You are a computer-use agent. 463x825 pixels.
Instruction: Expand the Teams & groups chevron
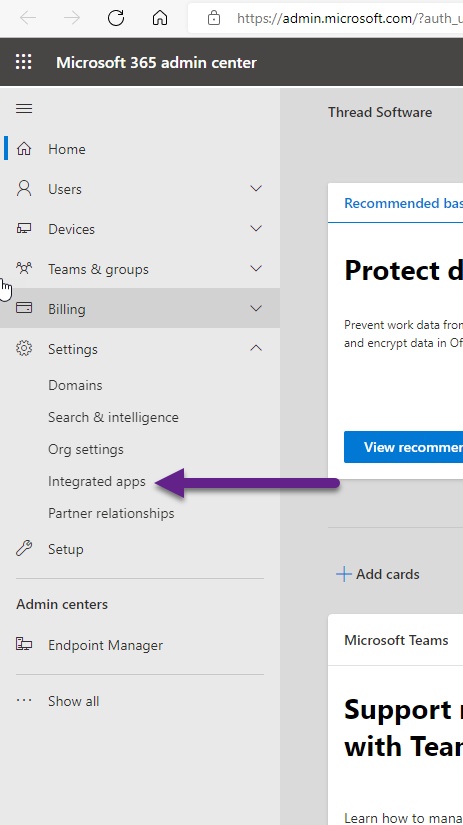tap(256, 268)
